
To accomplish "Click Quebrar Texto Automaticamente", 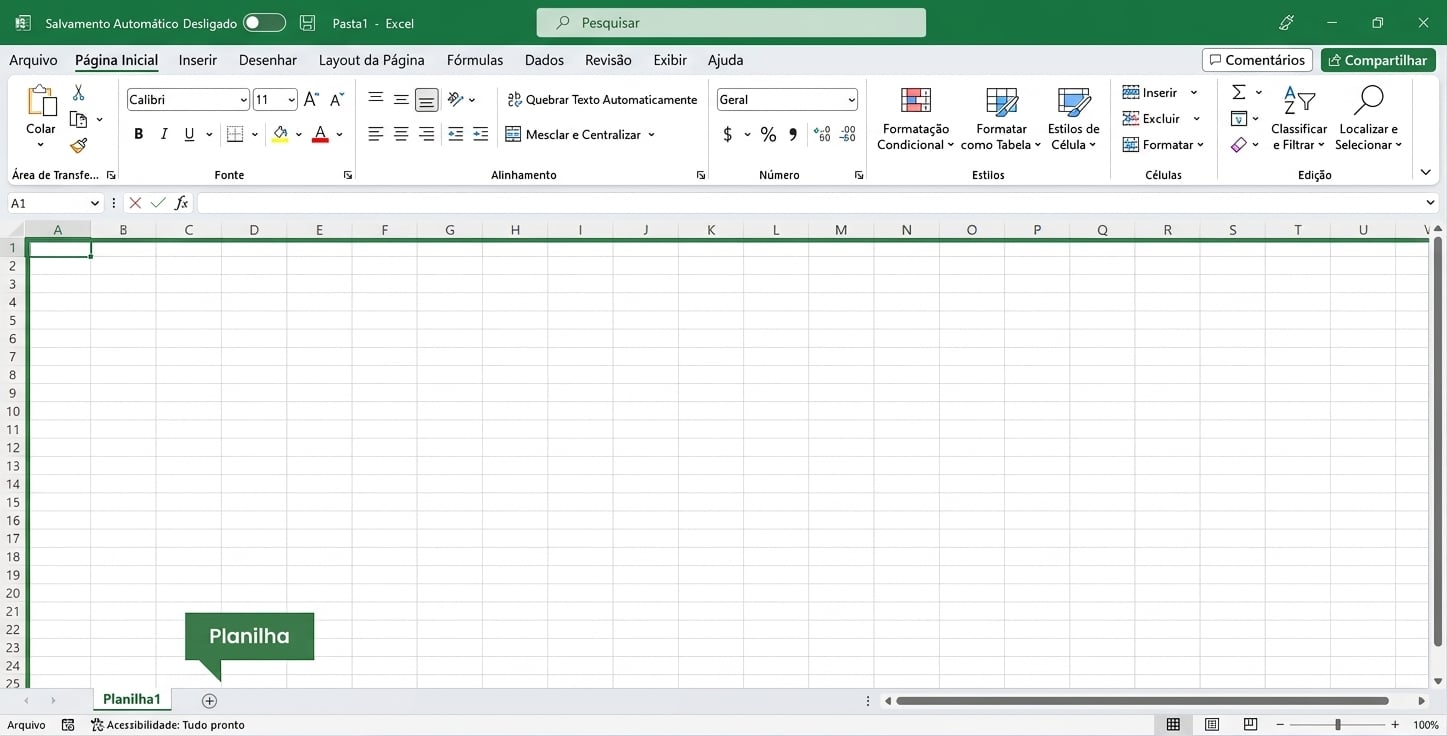I will pos(602,99).
